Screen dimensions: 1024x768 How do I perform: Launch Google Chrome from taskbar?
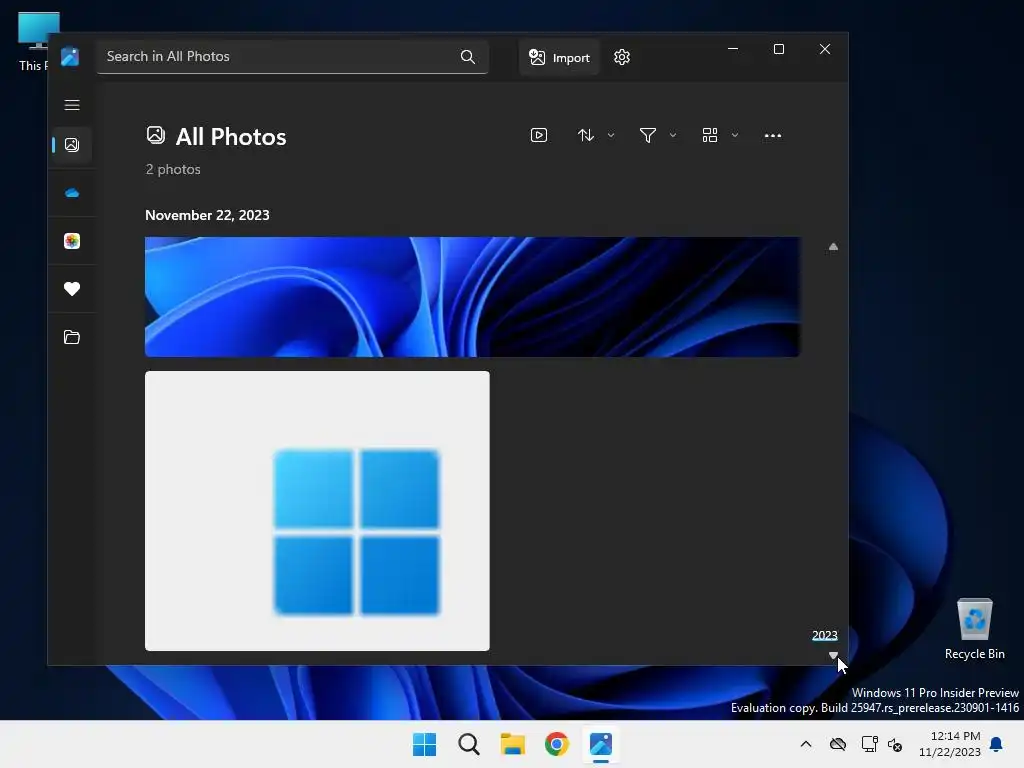(x=557, y=744)
